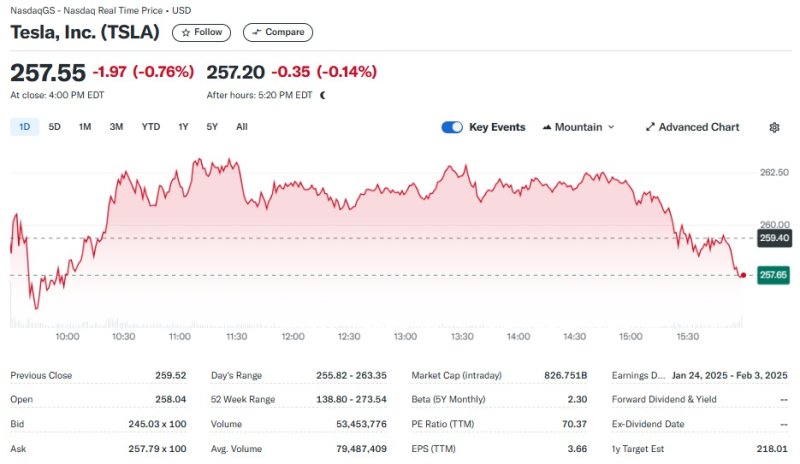Click the after-hours moon icon
Viewport: 800px width, 464px height.
323,95
